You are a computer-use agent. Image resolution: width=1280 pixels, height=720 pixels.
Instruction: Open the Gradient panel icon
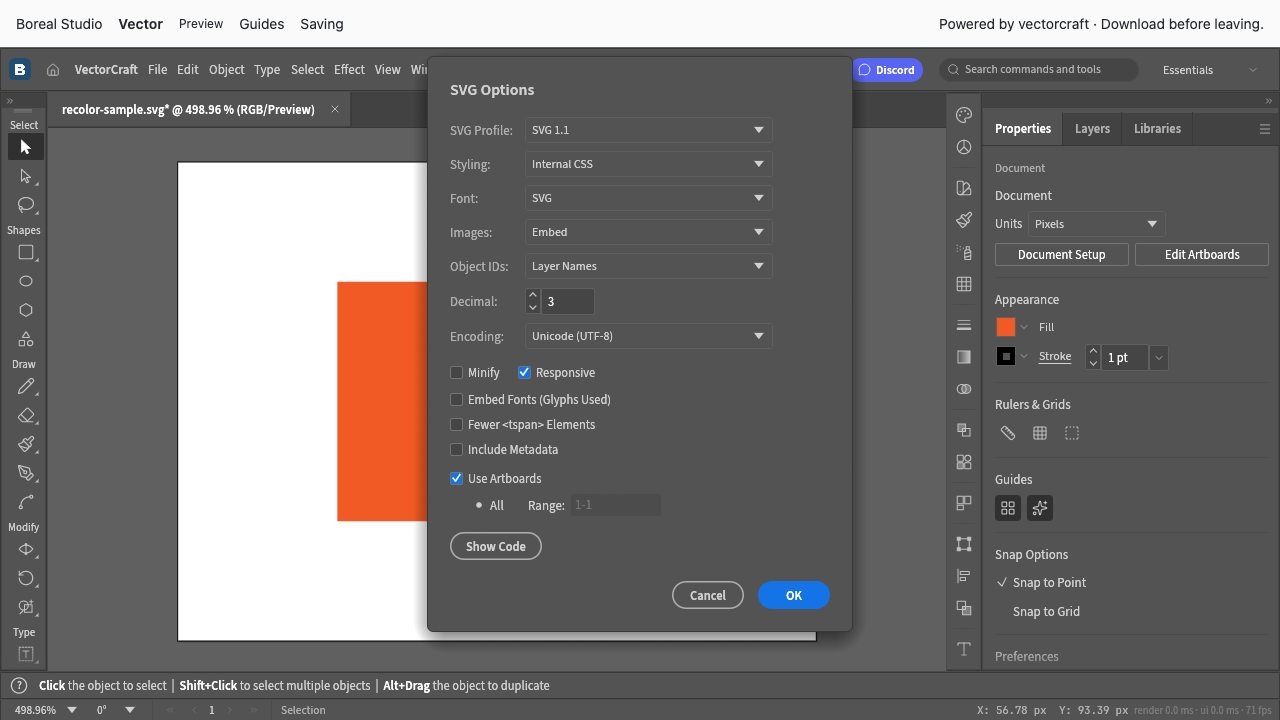tap(964, 357)
